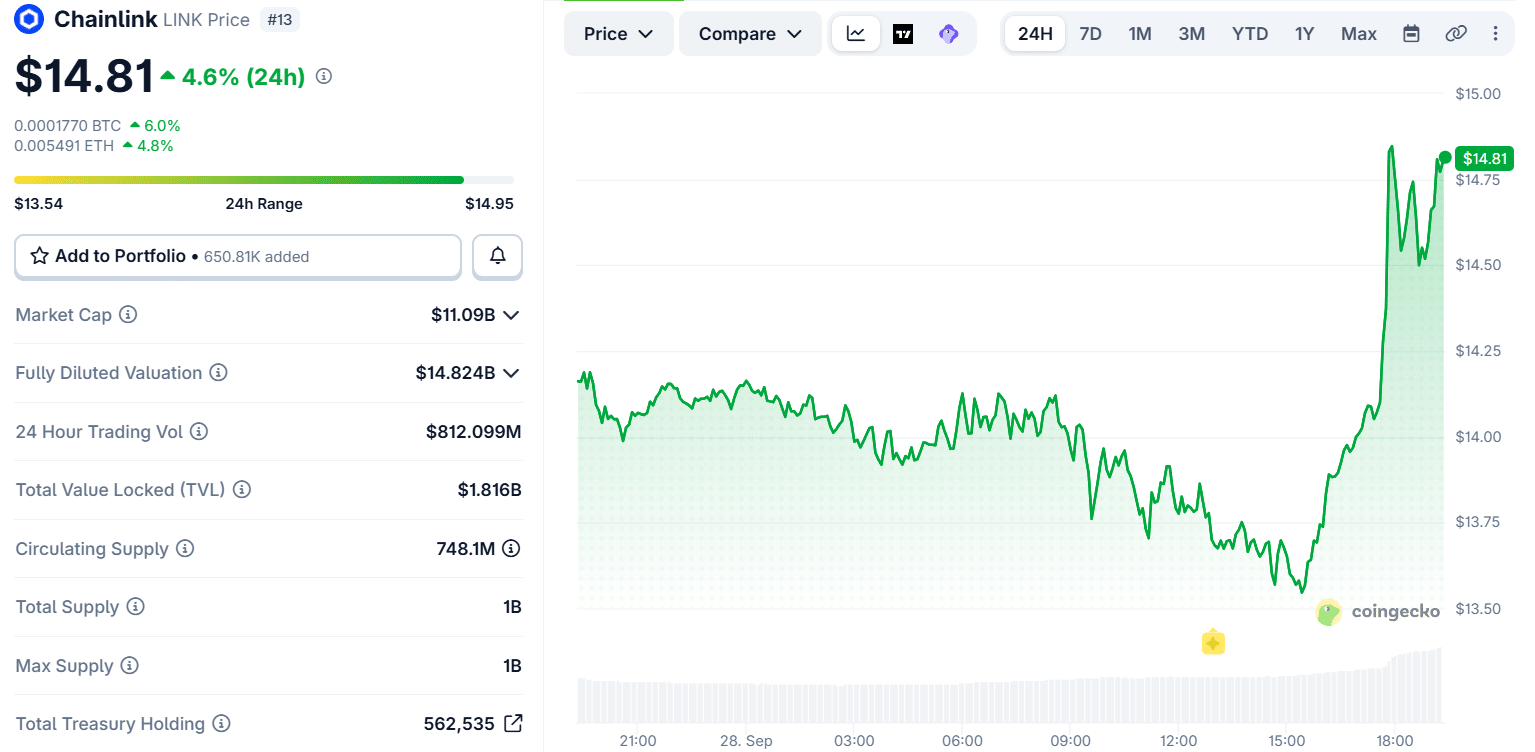This screenshot has height=752, width=1535.
Task: Select the 1Y timeframe tab
Action: pos(1304,34)
